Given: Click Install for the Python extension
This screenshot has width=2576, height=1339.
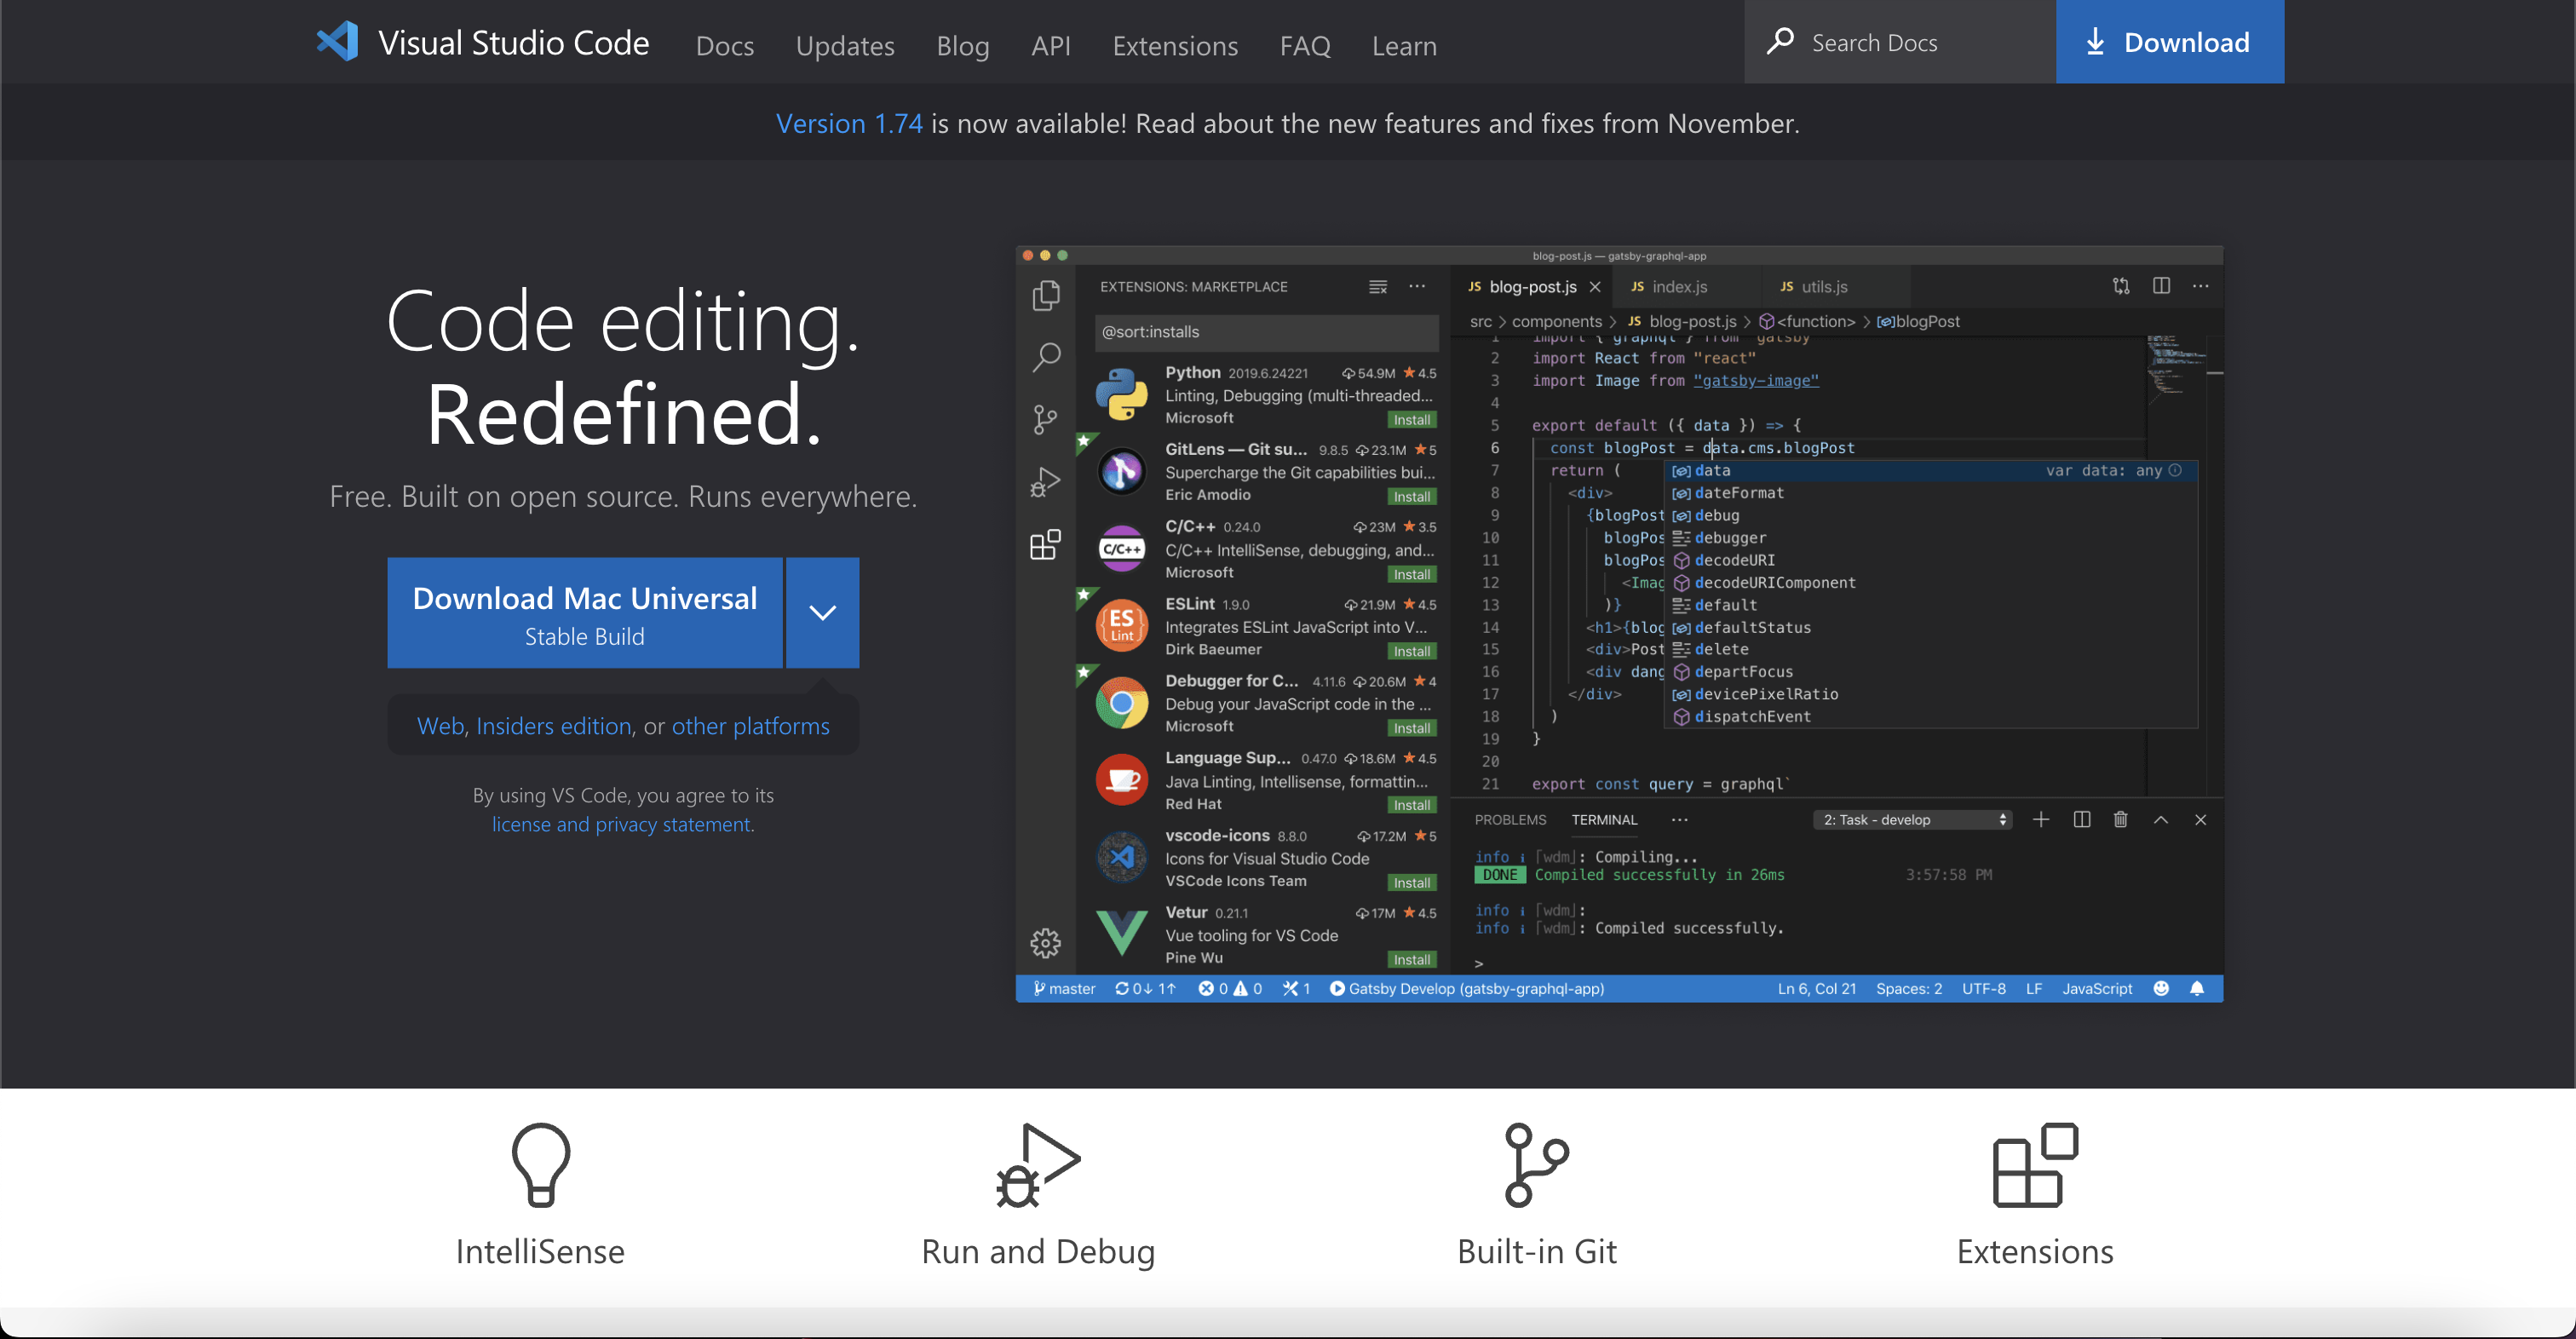Looking at the screenshot, I should point(1412,419).
